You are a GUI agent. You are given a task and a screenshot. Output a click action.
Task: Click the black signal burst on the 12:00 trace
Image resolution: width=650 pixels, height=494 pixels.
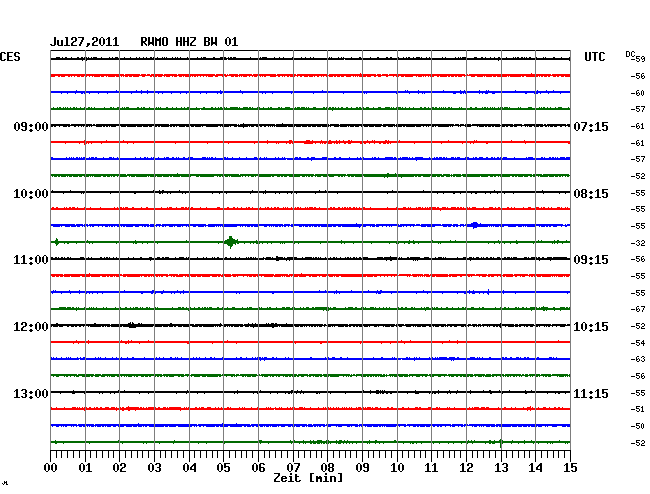tap(132, 325)
